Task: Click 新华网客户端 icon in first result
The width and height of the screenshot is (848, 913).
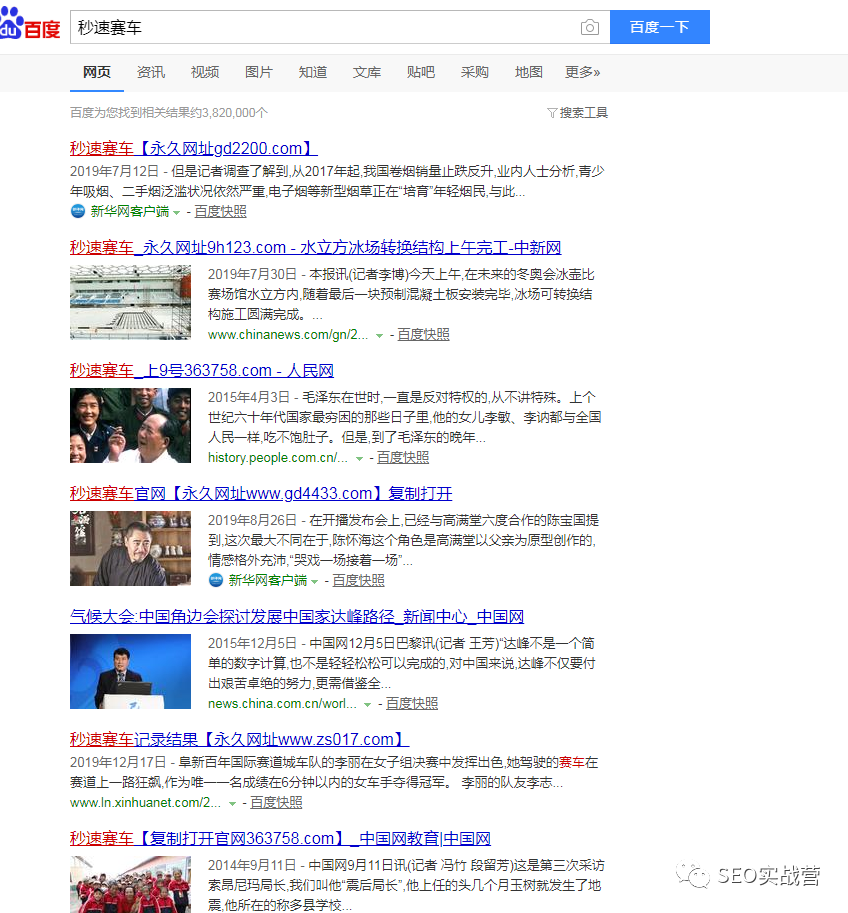Action: pyautogui.click(x=77, y=211)
